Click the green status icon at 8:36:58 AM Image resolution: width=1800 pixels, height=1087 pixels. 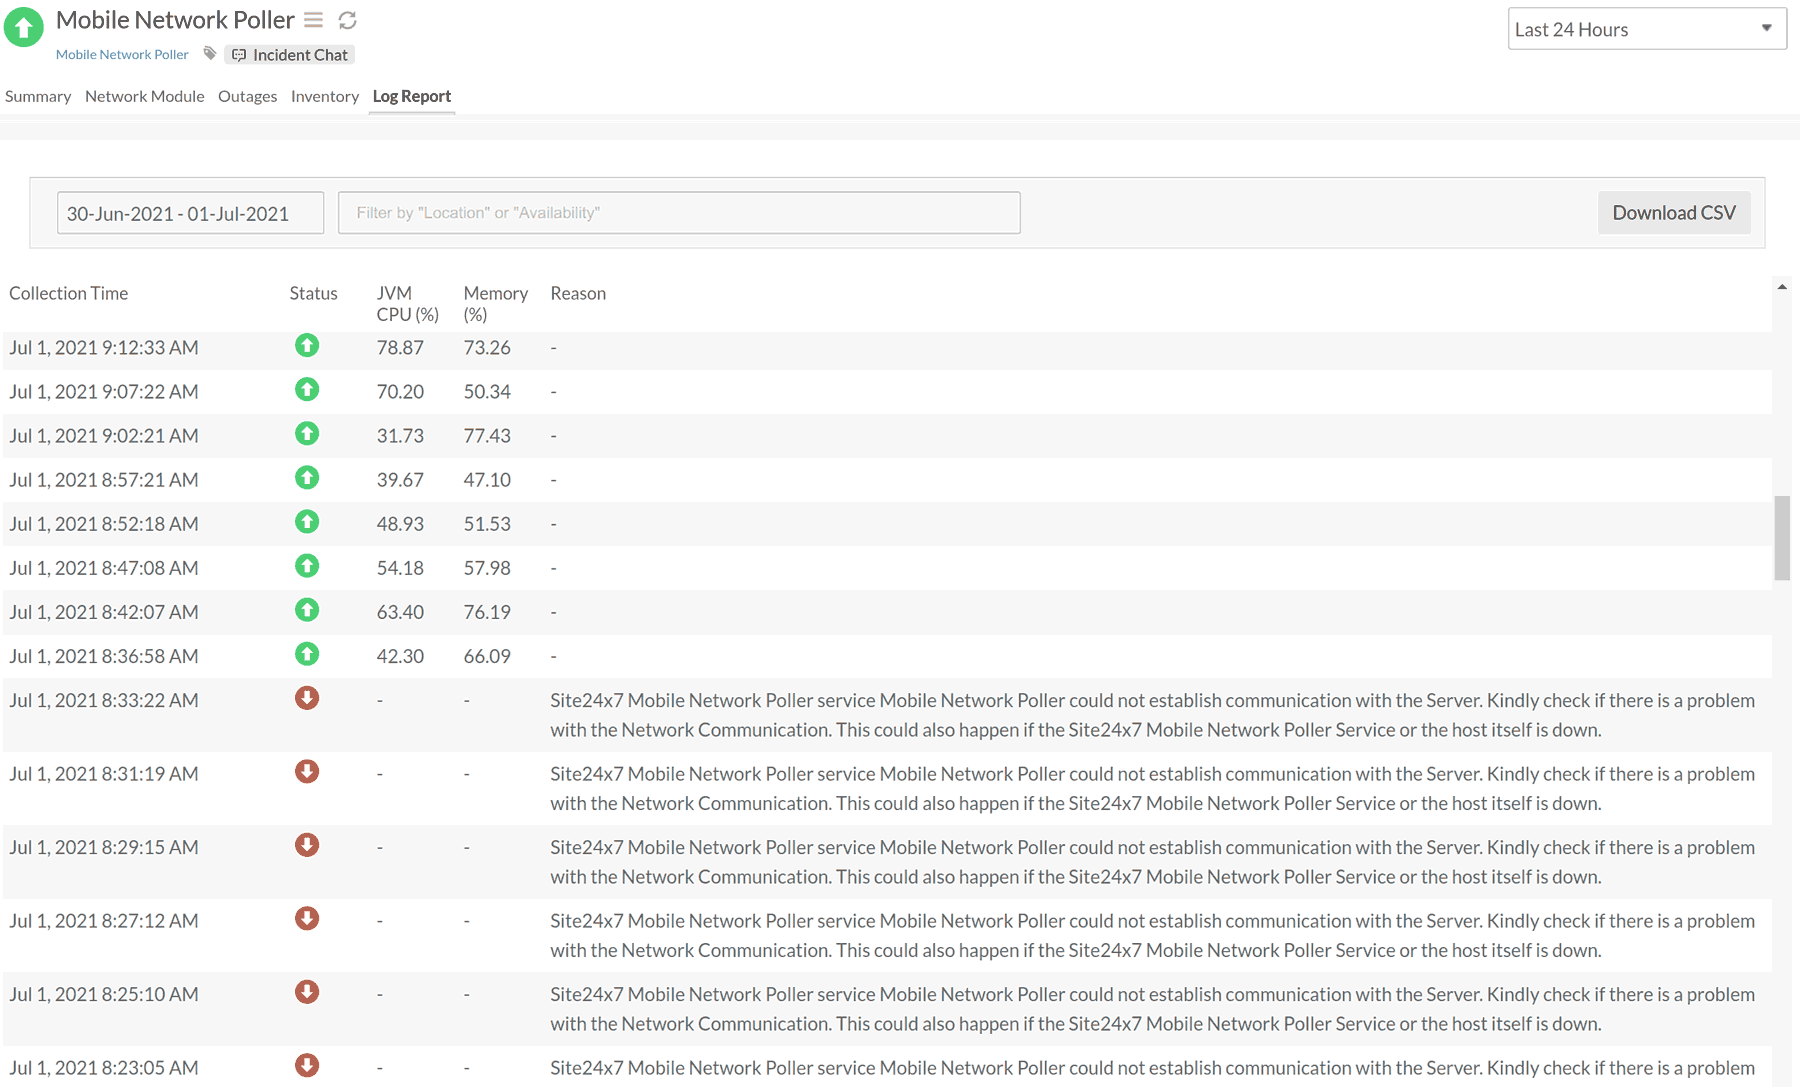[307, 654]
